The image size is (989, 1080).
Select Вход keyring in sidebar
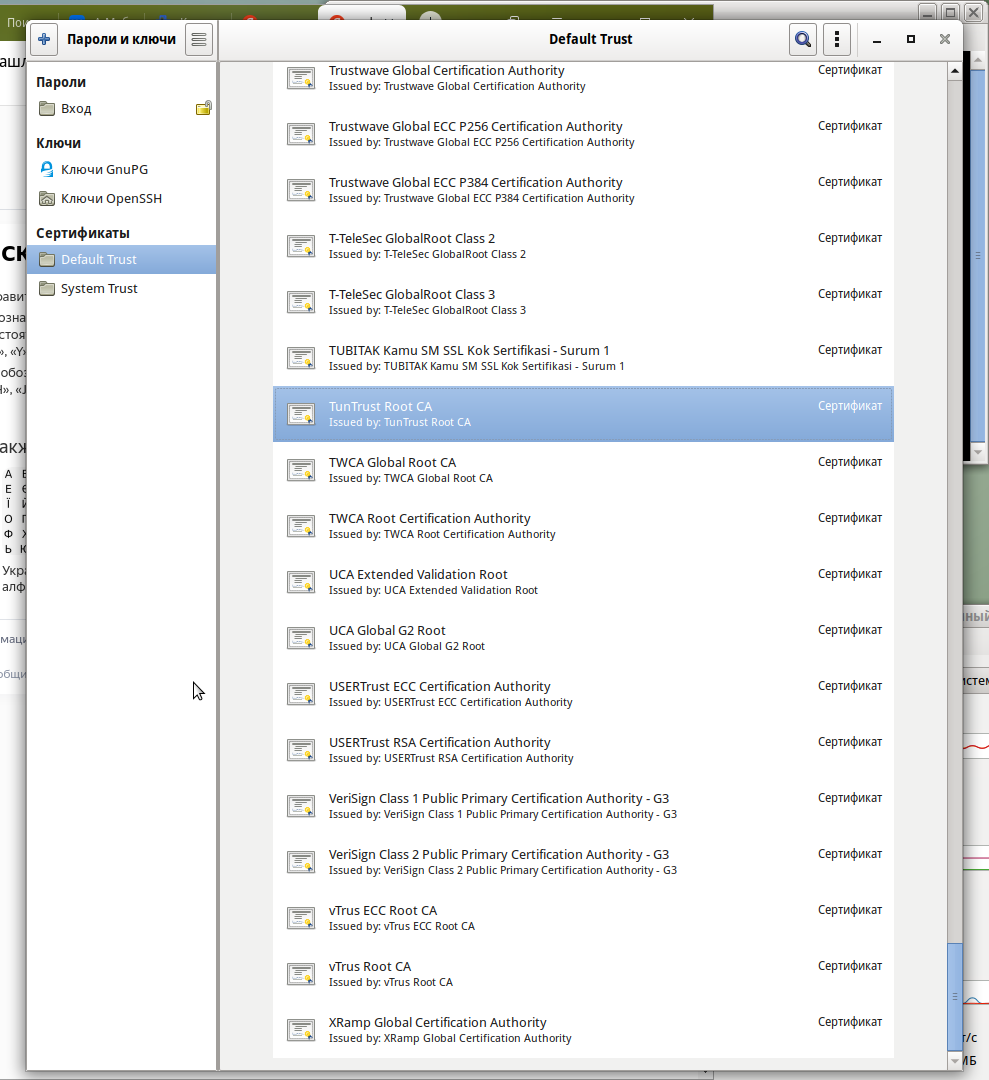[x=122, y=108]
